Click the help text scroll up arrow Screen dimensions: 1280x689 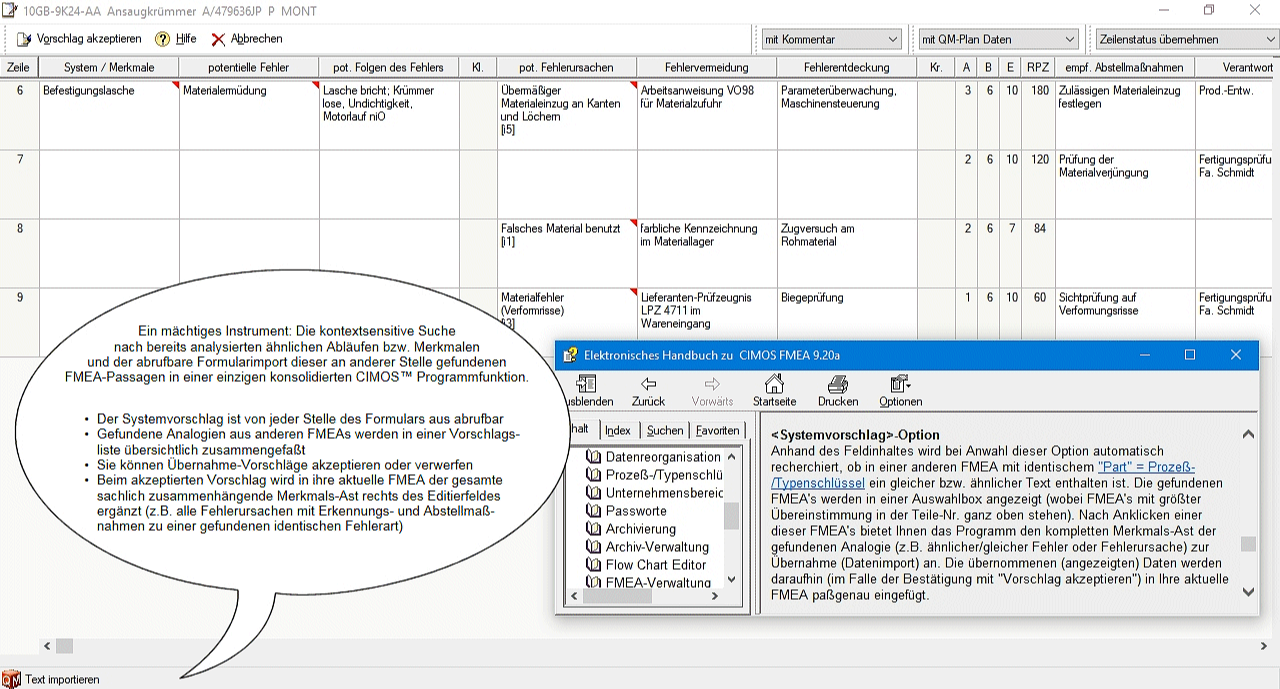click(1248, 434)
